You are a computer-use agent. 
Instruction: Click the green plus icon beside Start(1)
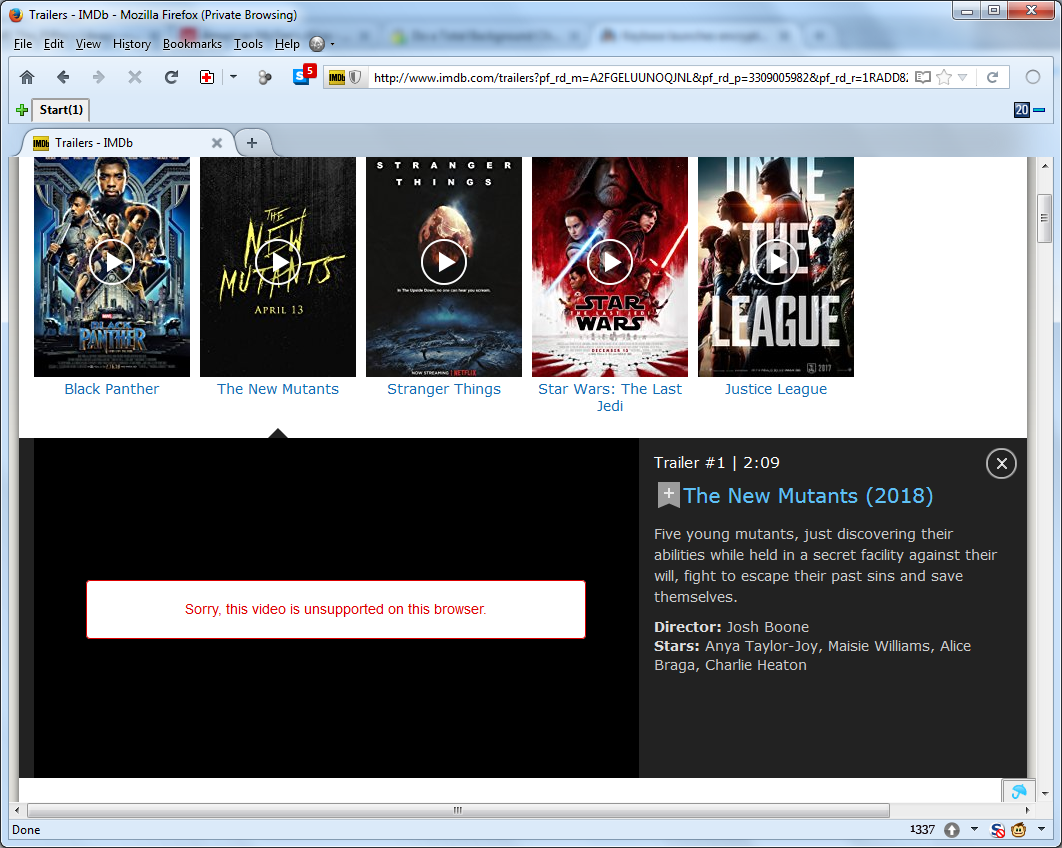(x=22, y=110)
